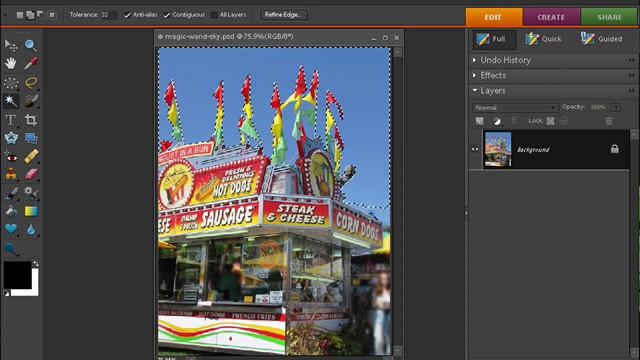Click the Intersect with Selection mode icon
This screenshot has width=640, height=360.
coord(52,15)
